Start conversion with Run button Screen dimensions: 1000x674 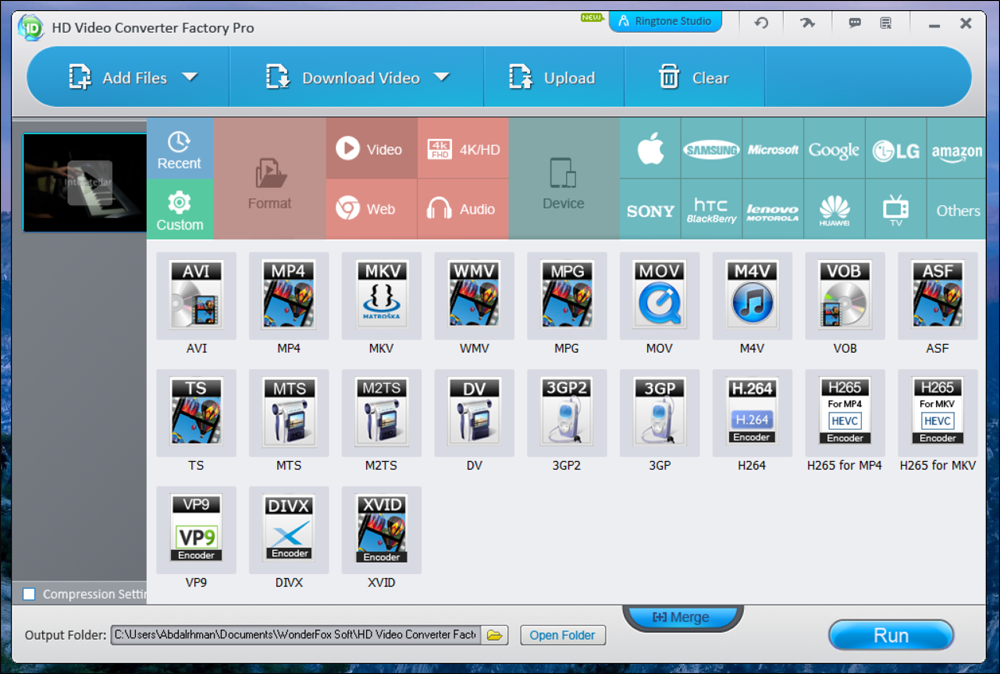pyautogui.click(x=891, y=635)
